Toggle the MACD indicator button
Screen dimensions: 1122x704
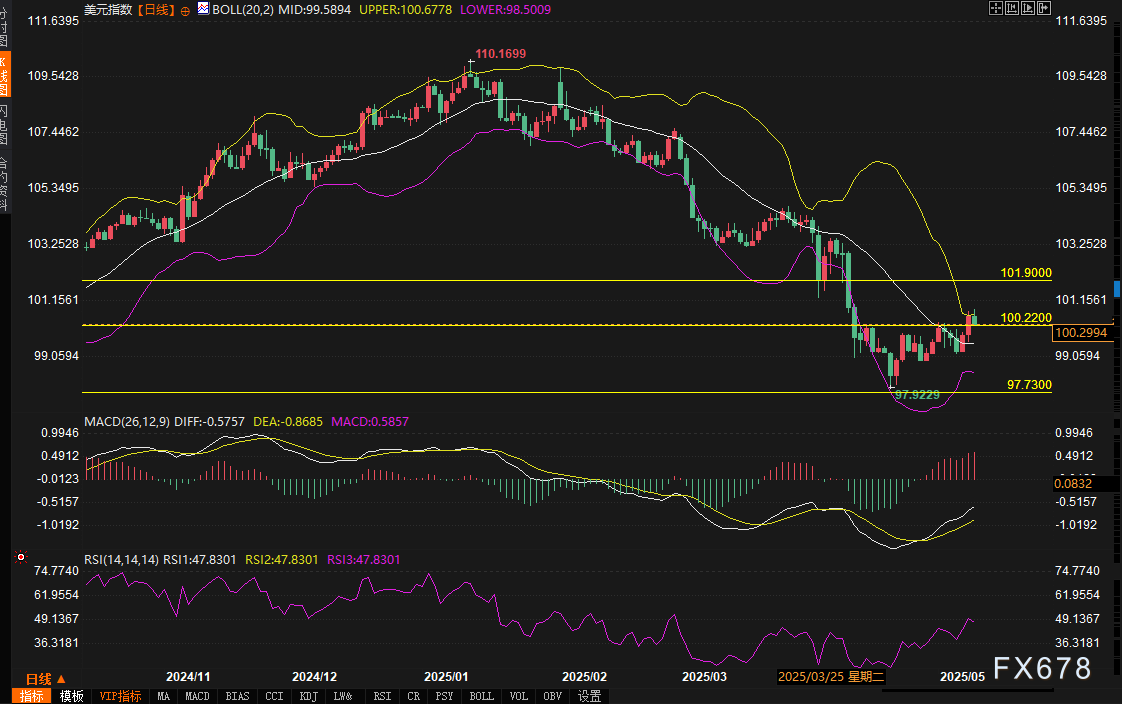[197, 696]
